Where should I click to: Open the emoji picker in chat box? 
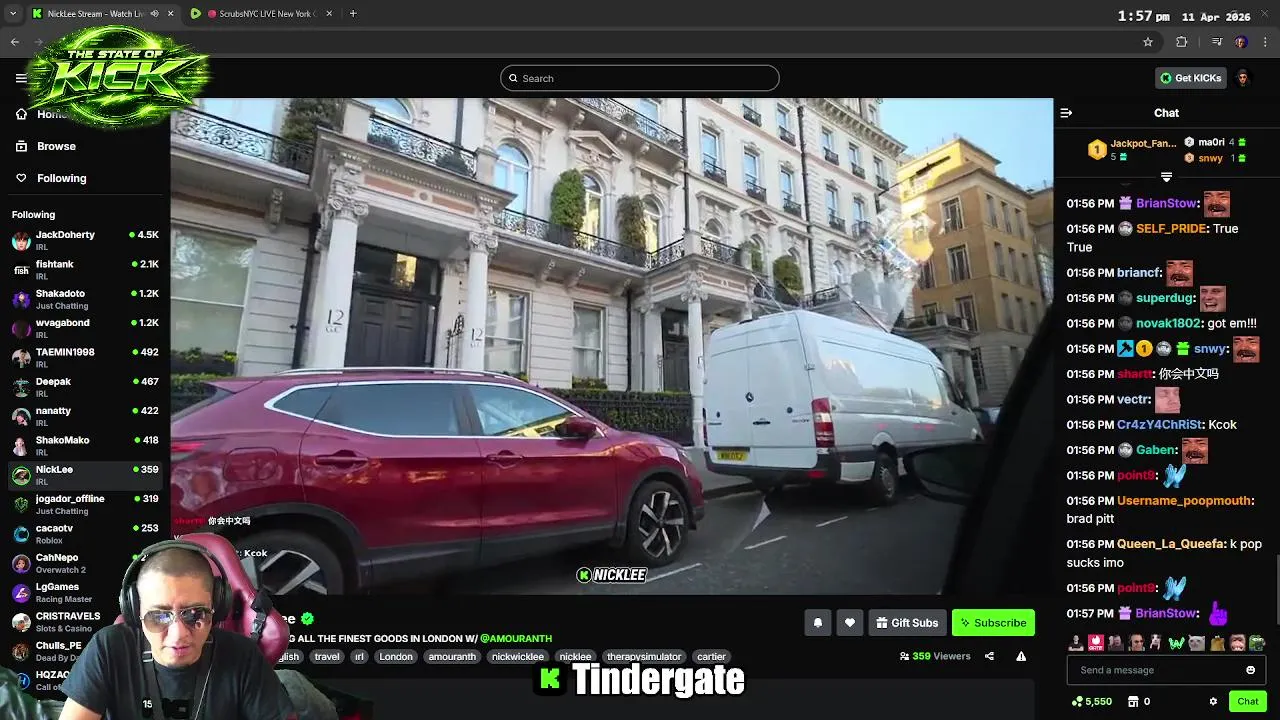click(x=1250, y=670)
